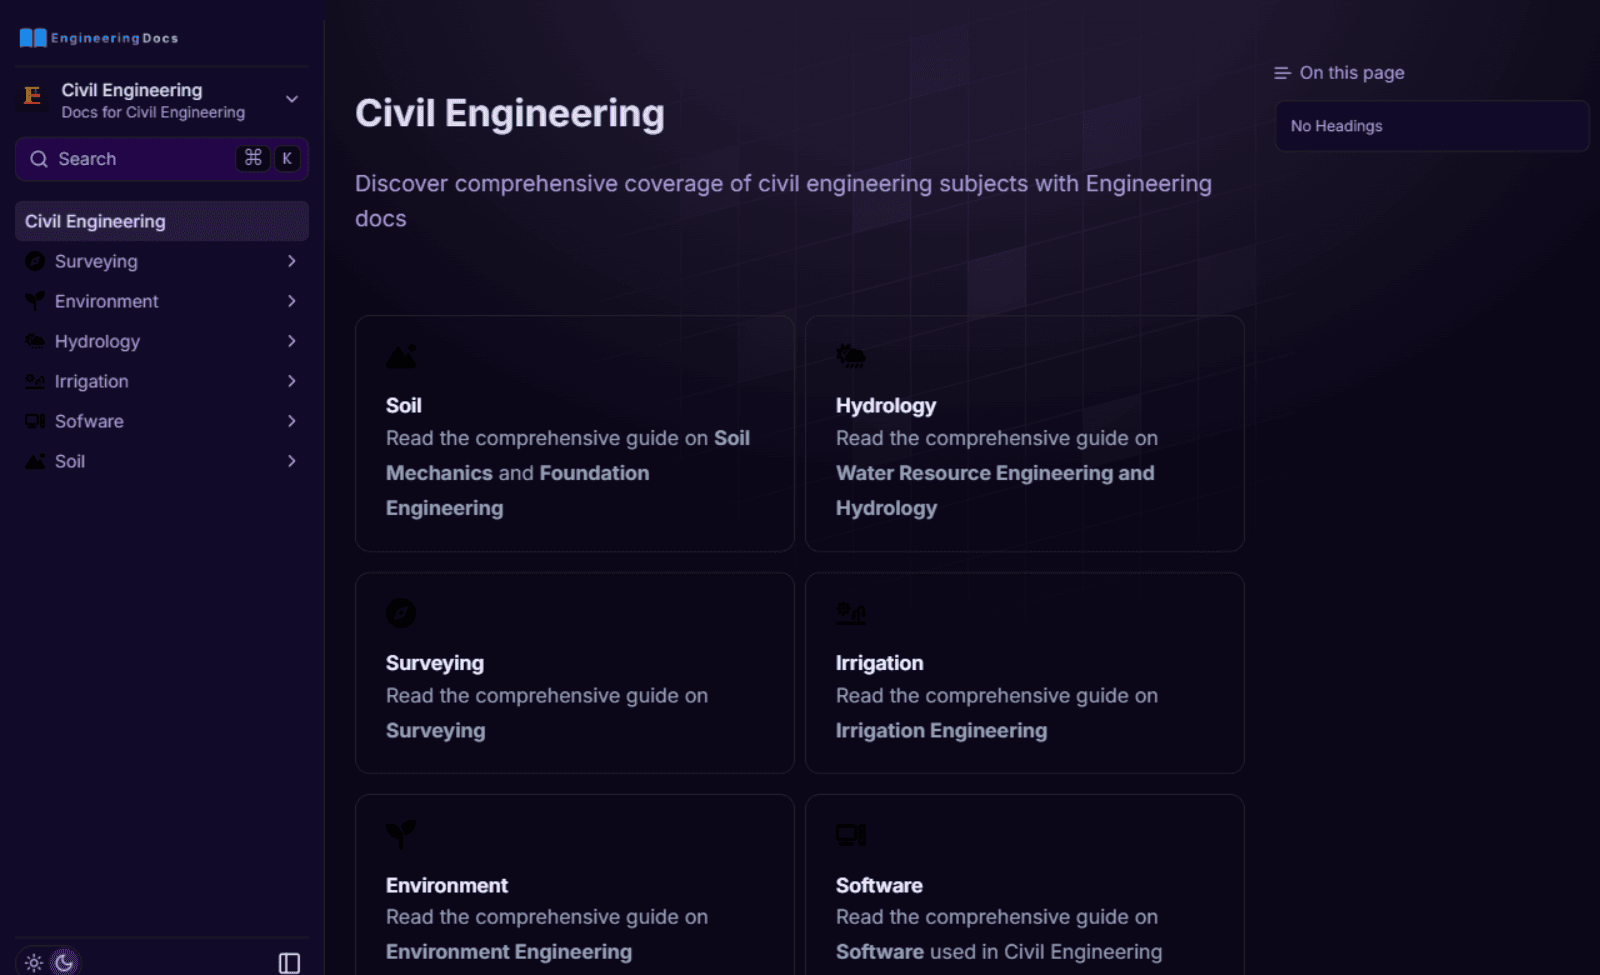Click the mountain icon on the Soil card
Screen dimensions: 1600x975
click(x=401, y=356)
